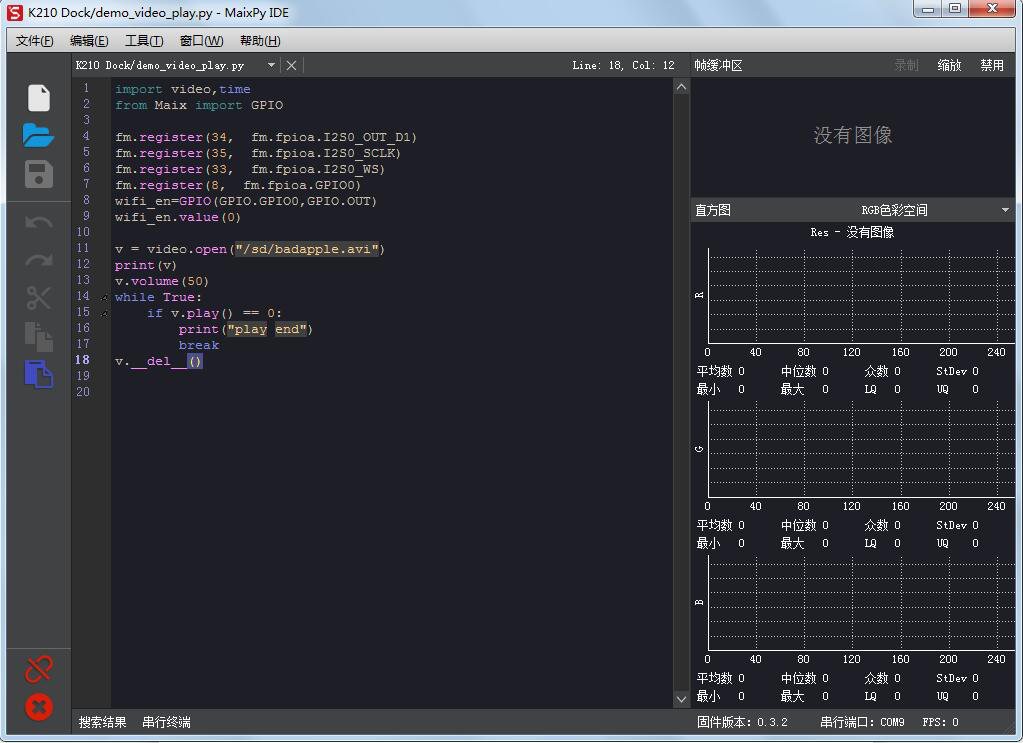Click the v.__del__() code line
Screen dimensions: 1023x743
point(159,361)
